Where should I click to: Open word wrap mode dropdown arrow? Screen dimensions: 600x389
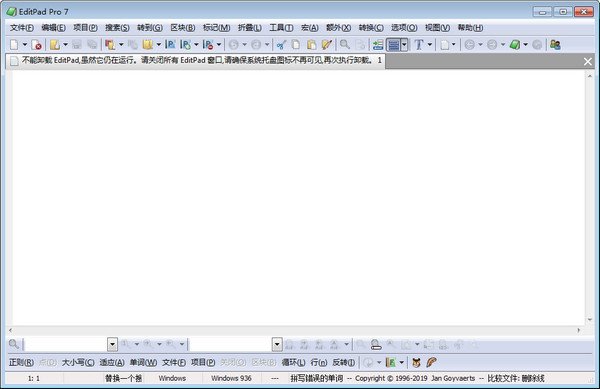404,45
